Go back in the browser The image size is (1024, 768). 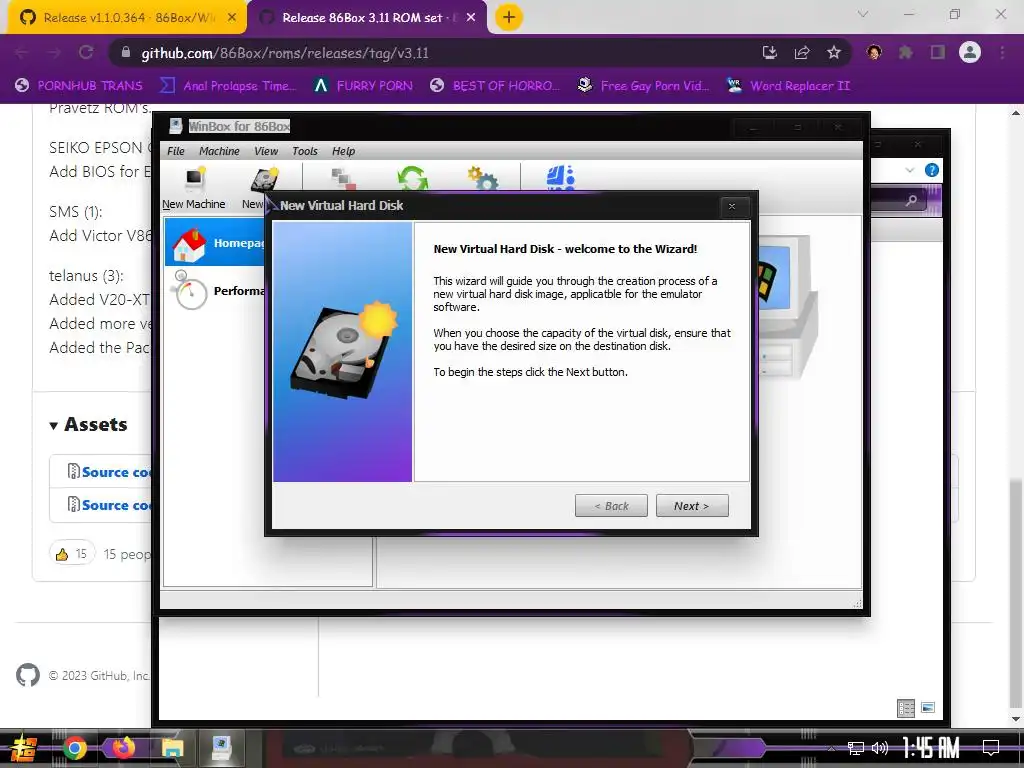[x=22, y=53]
